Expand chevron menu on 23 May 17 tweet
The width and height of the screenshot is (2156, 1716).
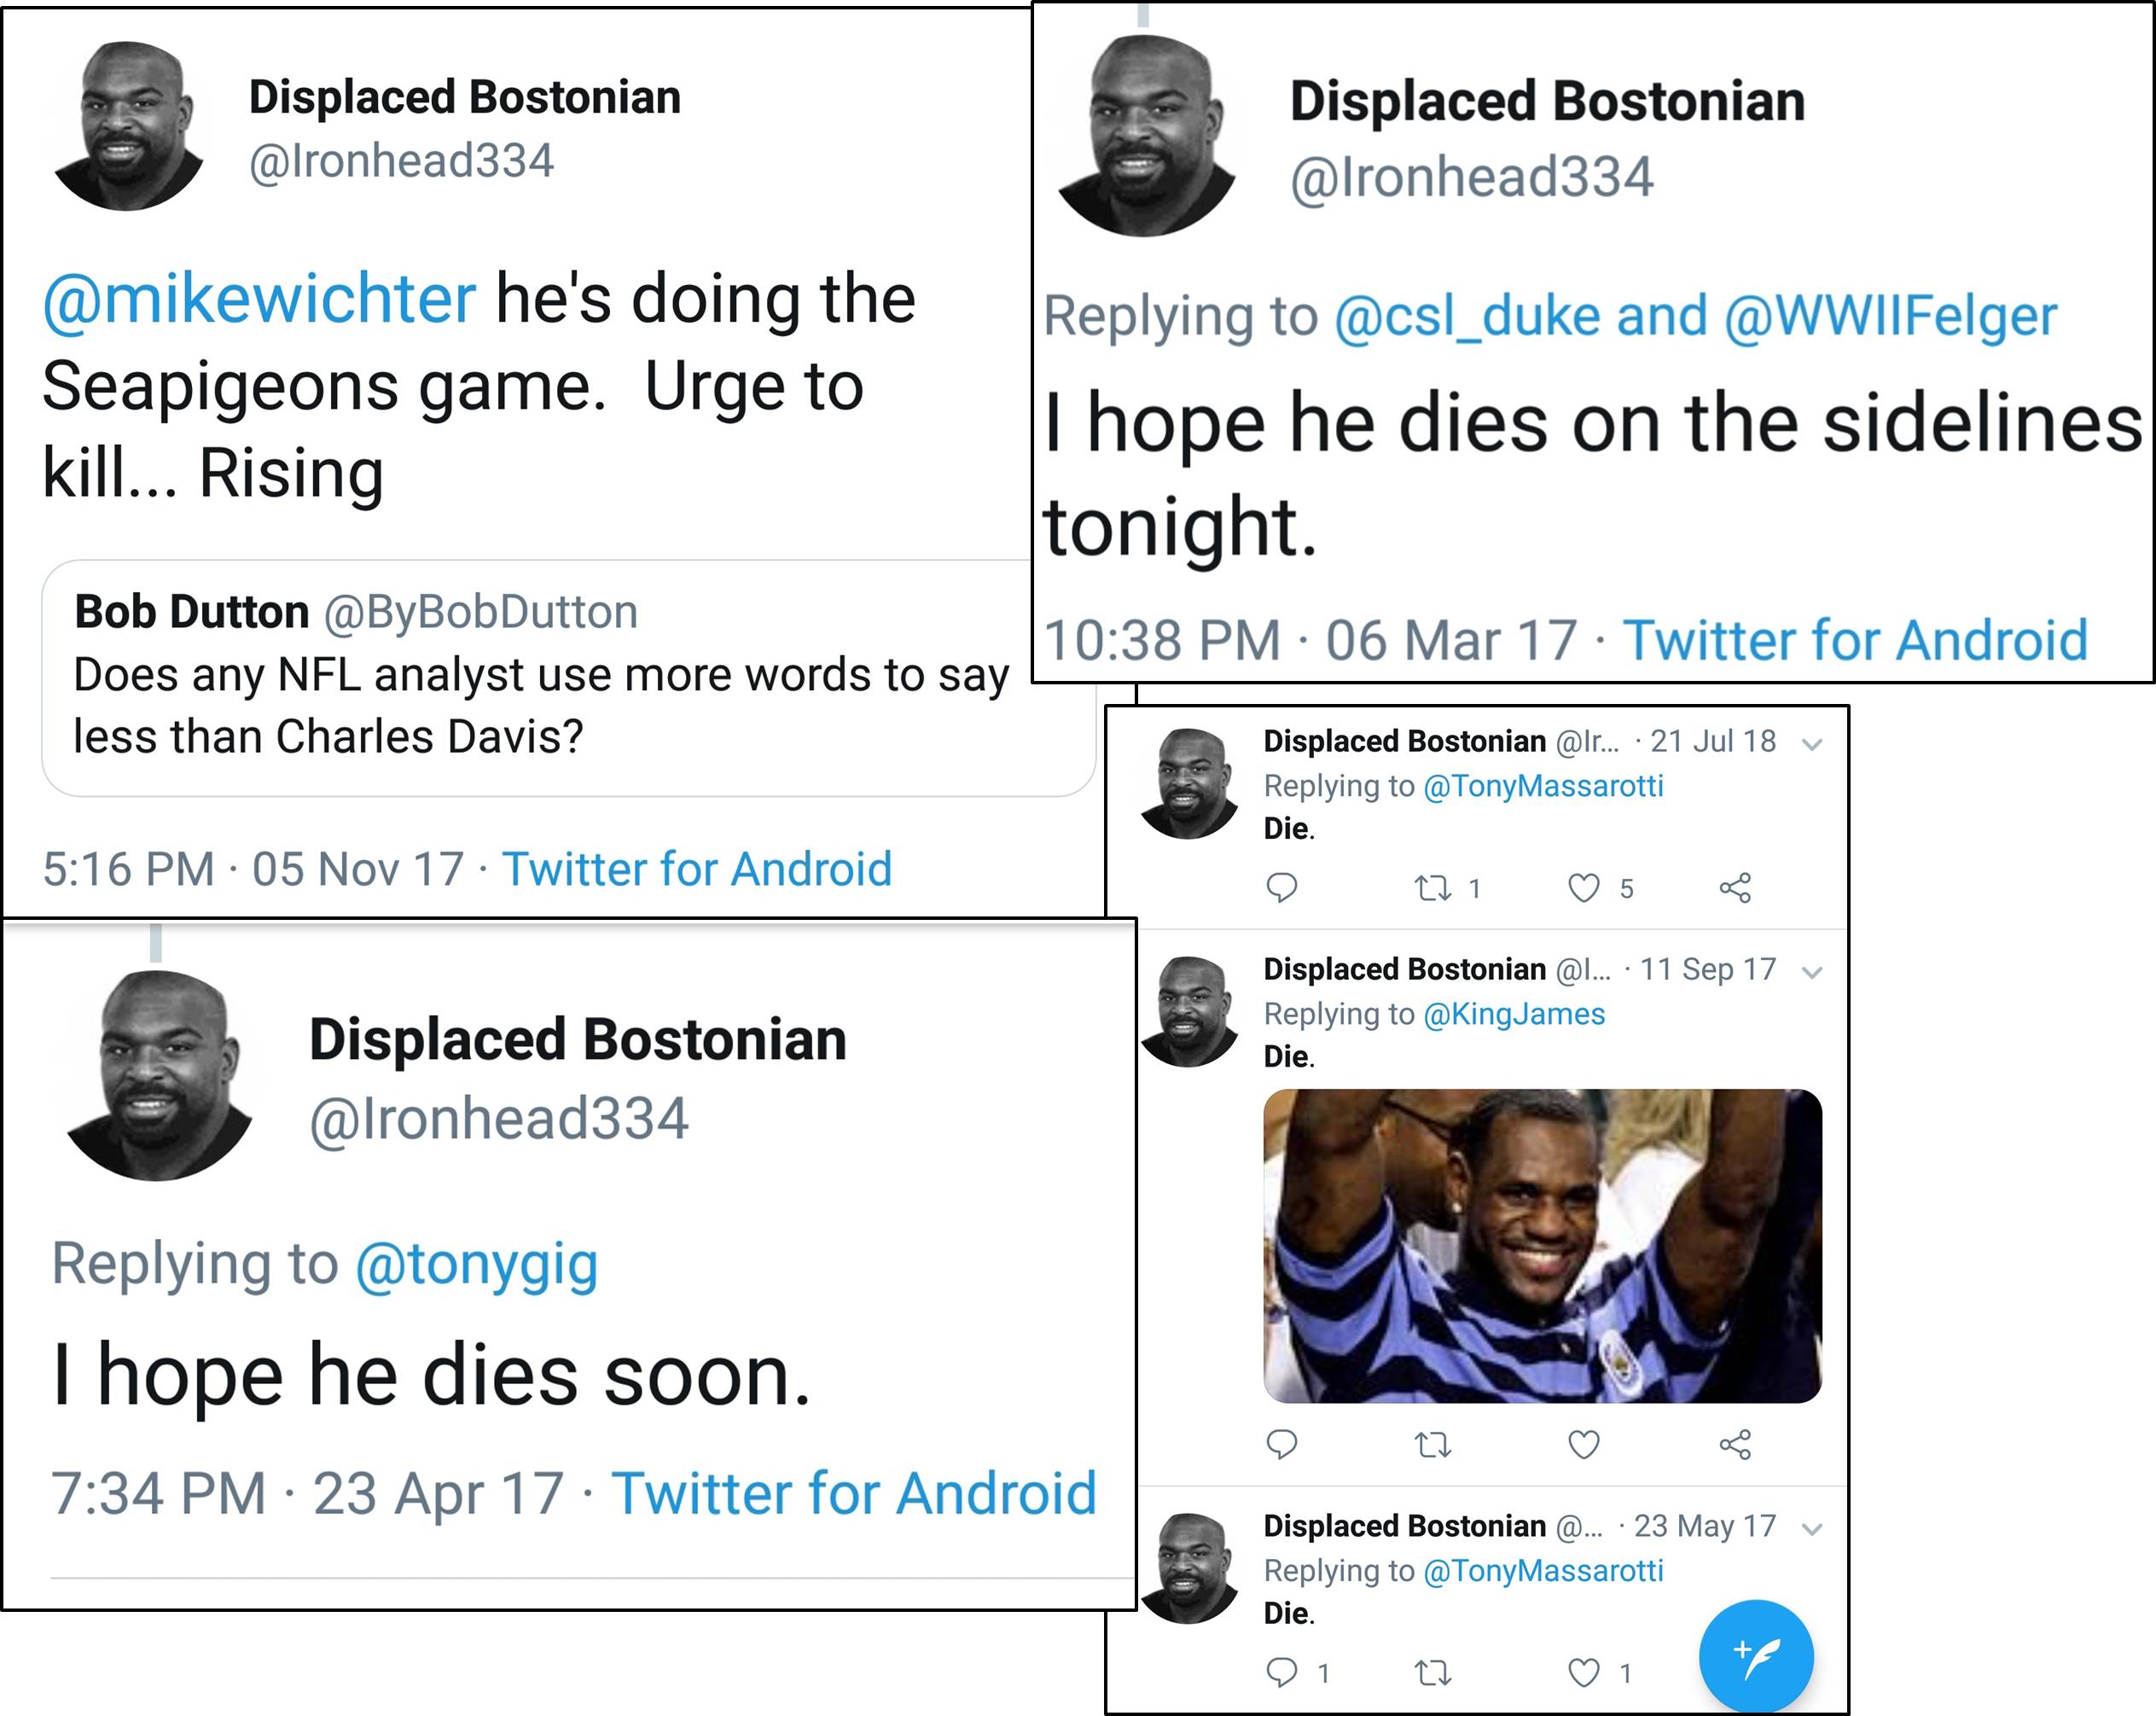tap(1812, 1529)
